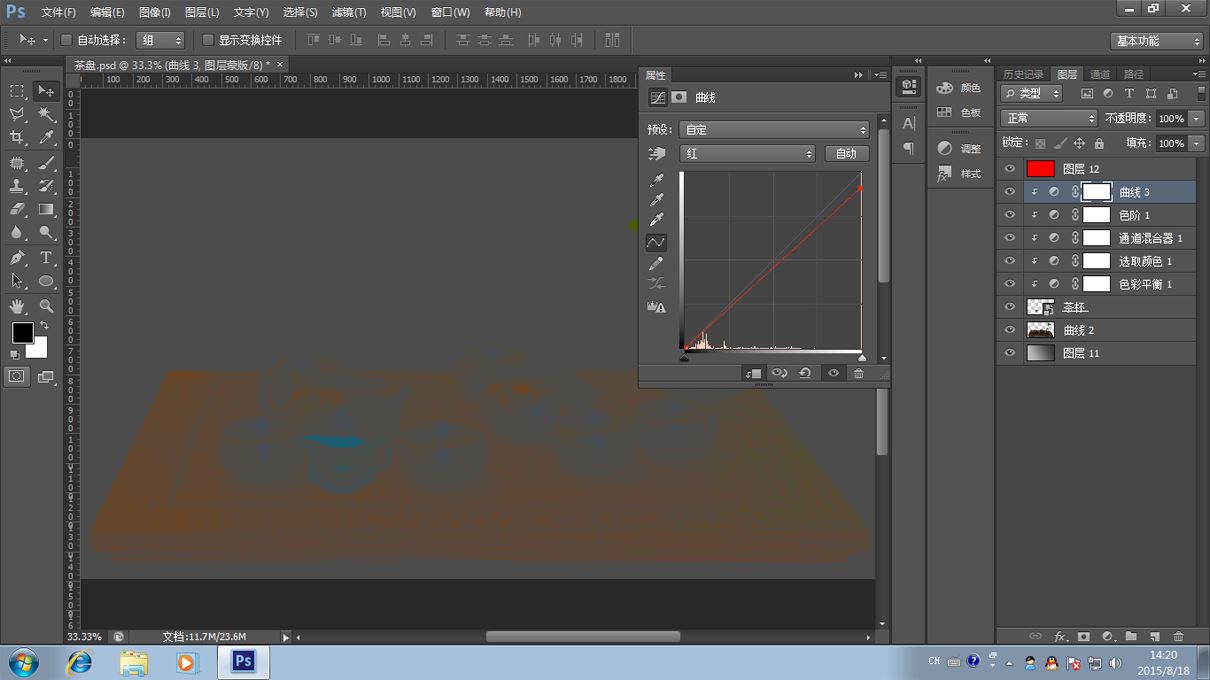Image resolution: width=1210 pixels, height=680 pixels.
Task: Open the 滤镜(T) menu
Action: tap(349, 12)
